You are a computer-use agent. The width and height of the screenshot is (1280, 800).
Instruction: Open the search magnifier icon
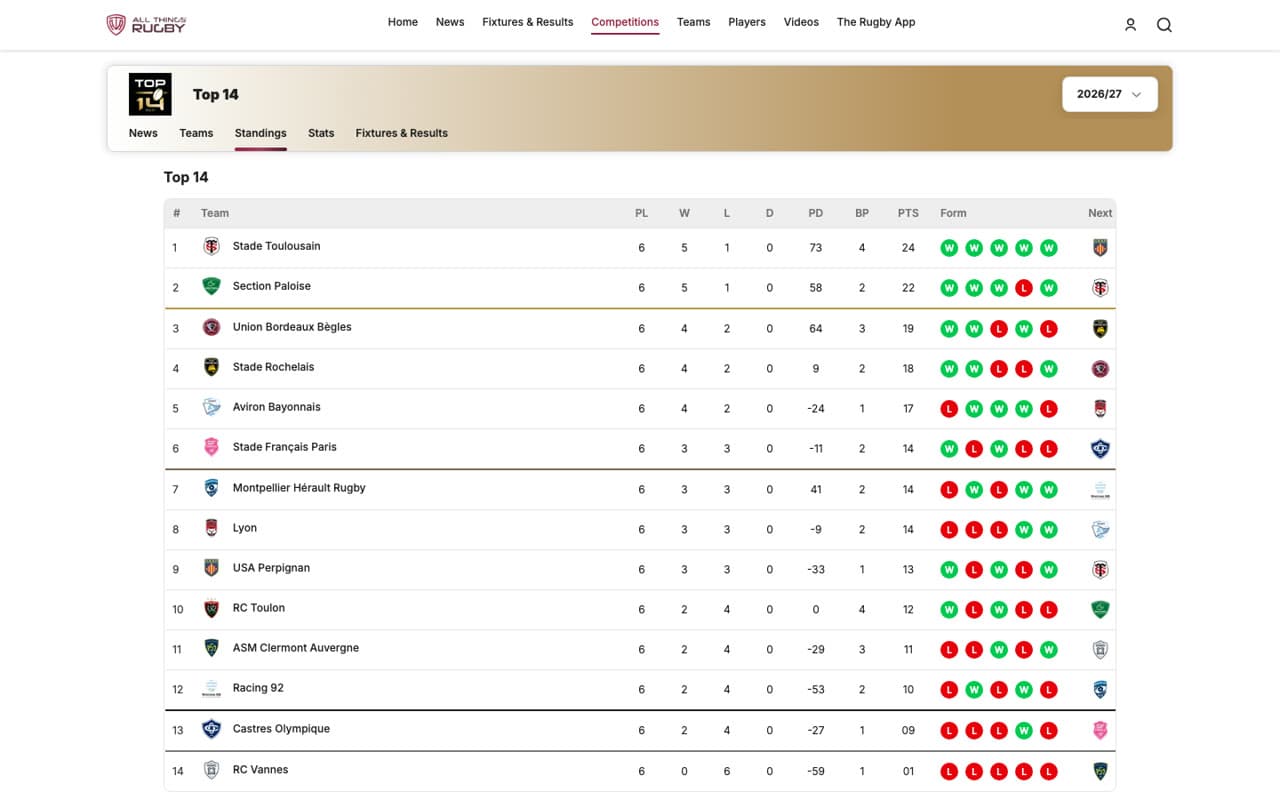tap(1164, 25)
